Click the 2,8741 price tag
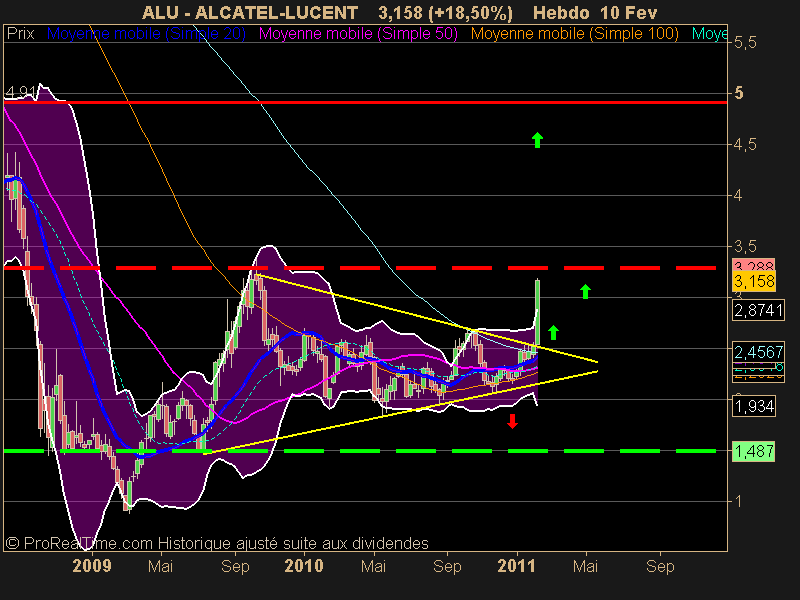Viewport: 800px width, 600px height. click(758, 310)
